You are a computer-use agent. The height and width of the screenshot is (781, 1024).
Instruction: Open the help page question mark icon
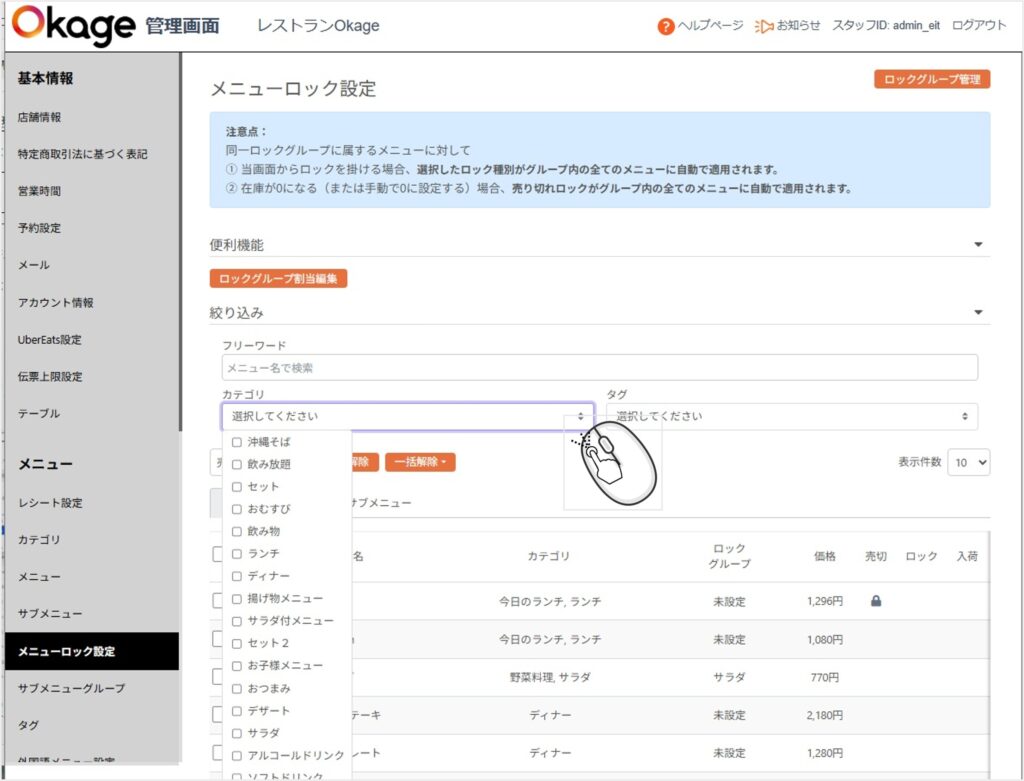point(665,26)
